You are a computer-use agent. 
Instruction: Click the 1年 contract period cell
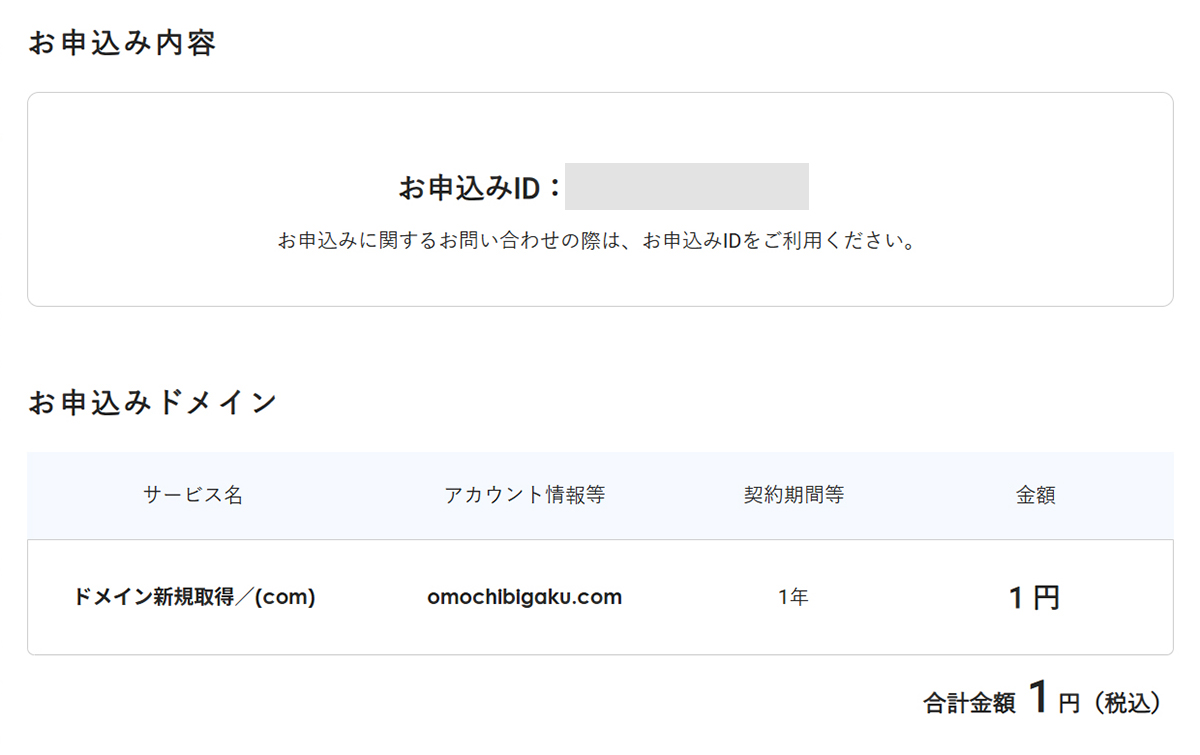(x=793, y=598)
